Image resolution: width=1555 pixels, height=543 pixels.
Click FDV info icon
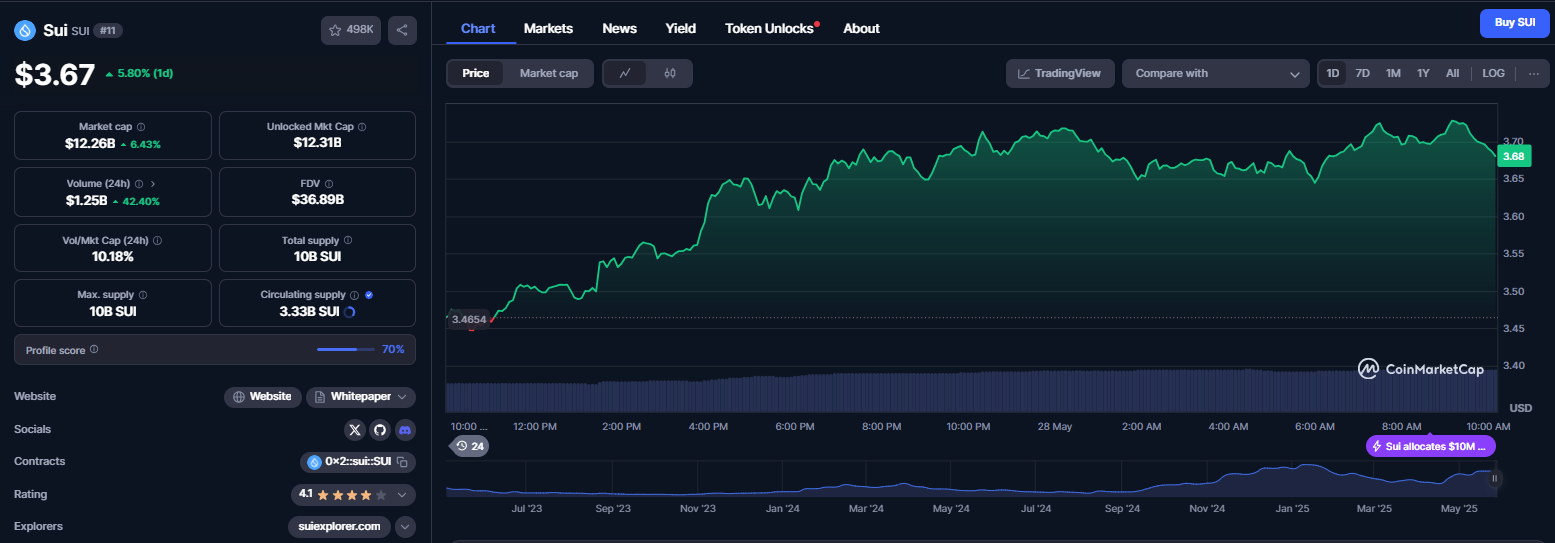pos(329,184)
